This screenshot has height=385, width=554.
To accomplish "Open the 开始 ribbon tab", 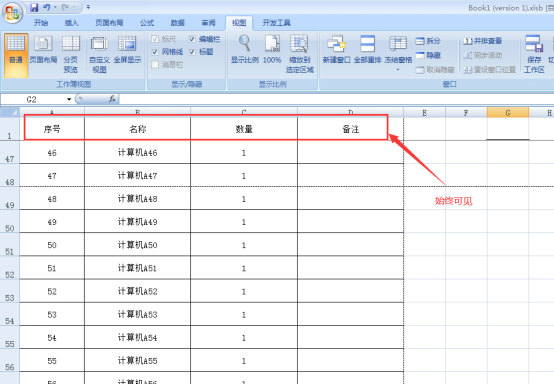I will coord(41,23).
